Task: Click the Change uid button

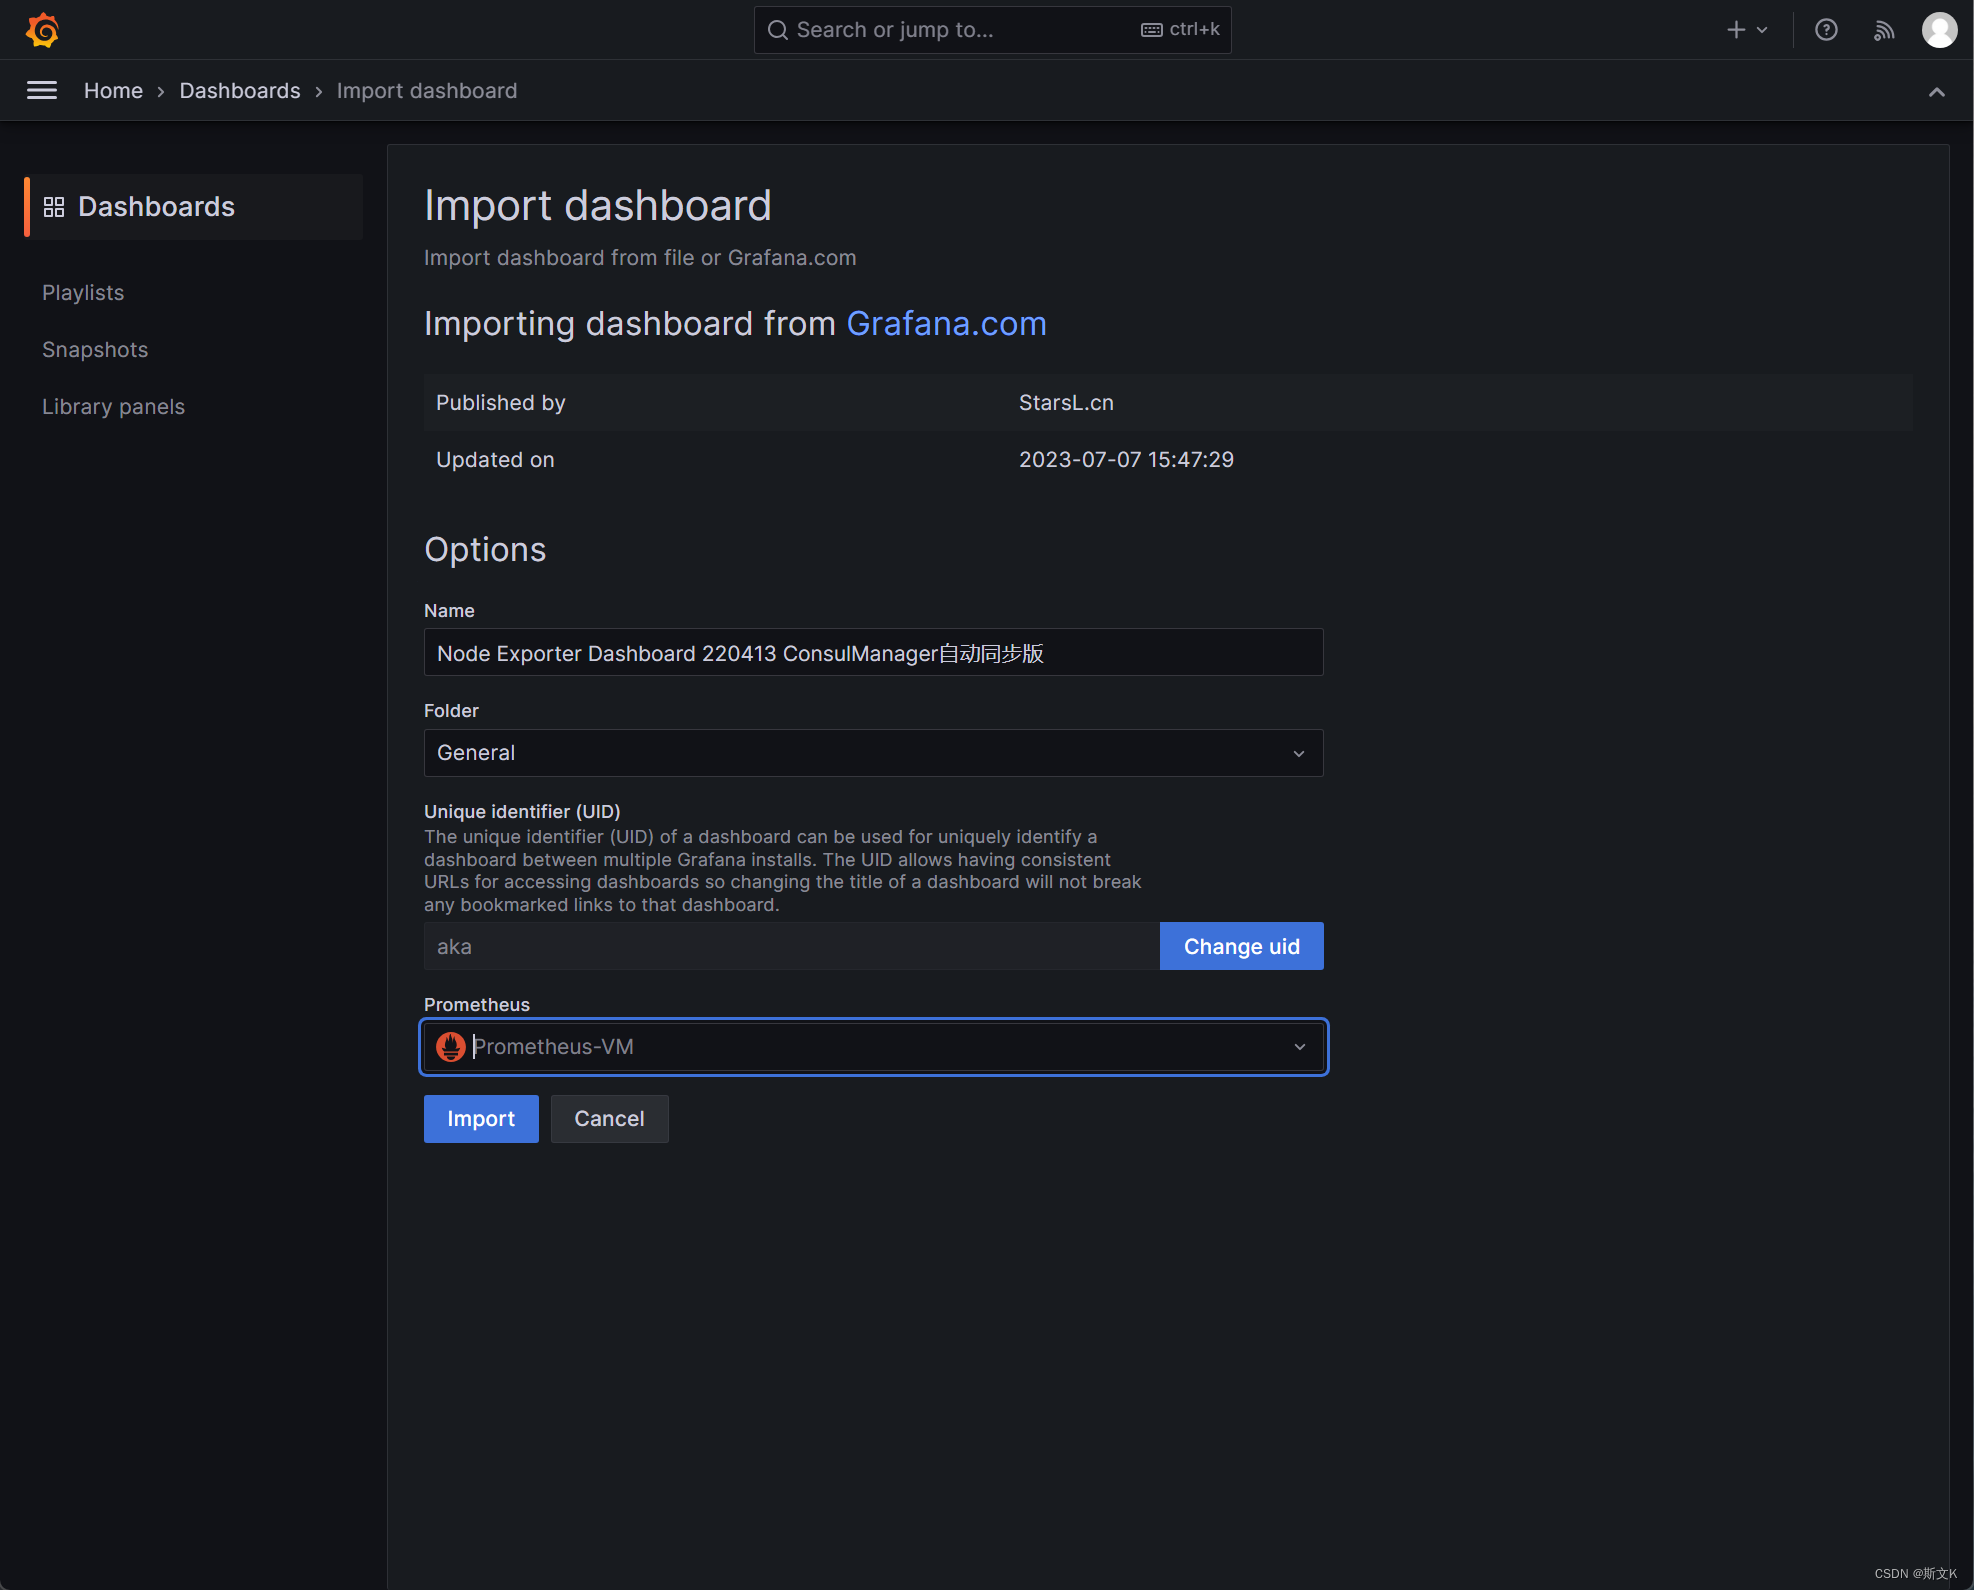Action: (x=1241, y=946)
